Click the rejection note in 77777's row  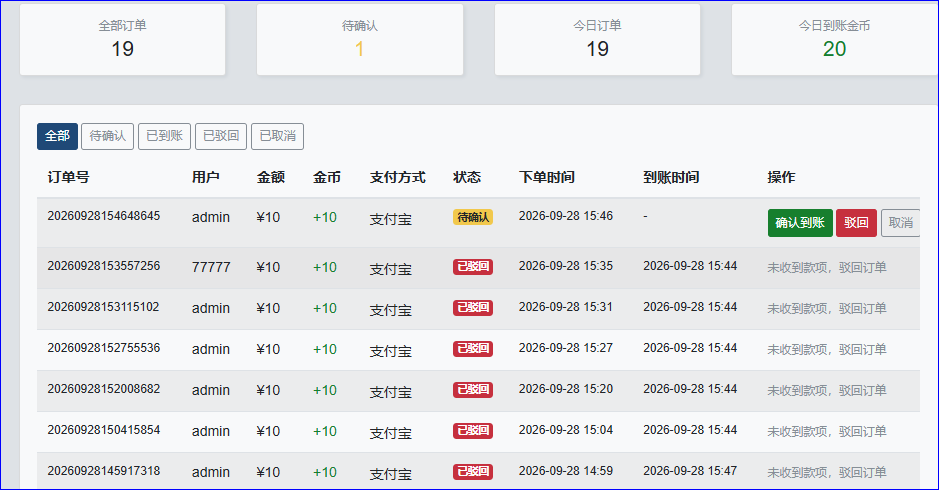(x=827, y=268)
